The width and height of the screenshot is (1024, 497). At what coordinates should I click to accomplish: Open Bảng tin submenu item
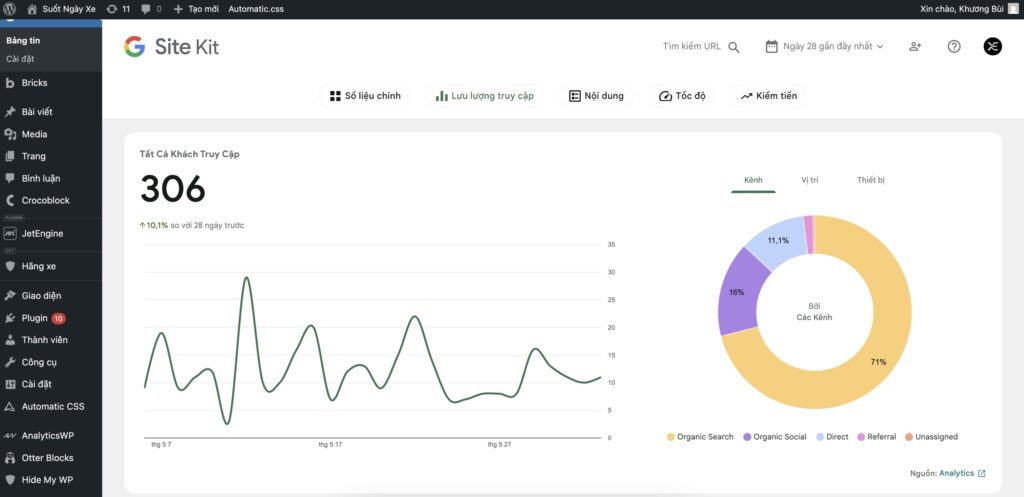[x=24, y=40]
